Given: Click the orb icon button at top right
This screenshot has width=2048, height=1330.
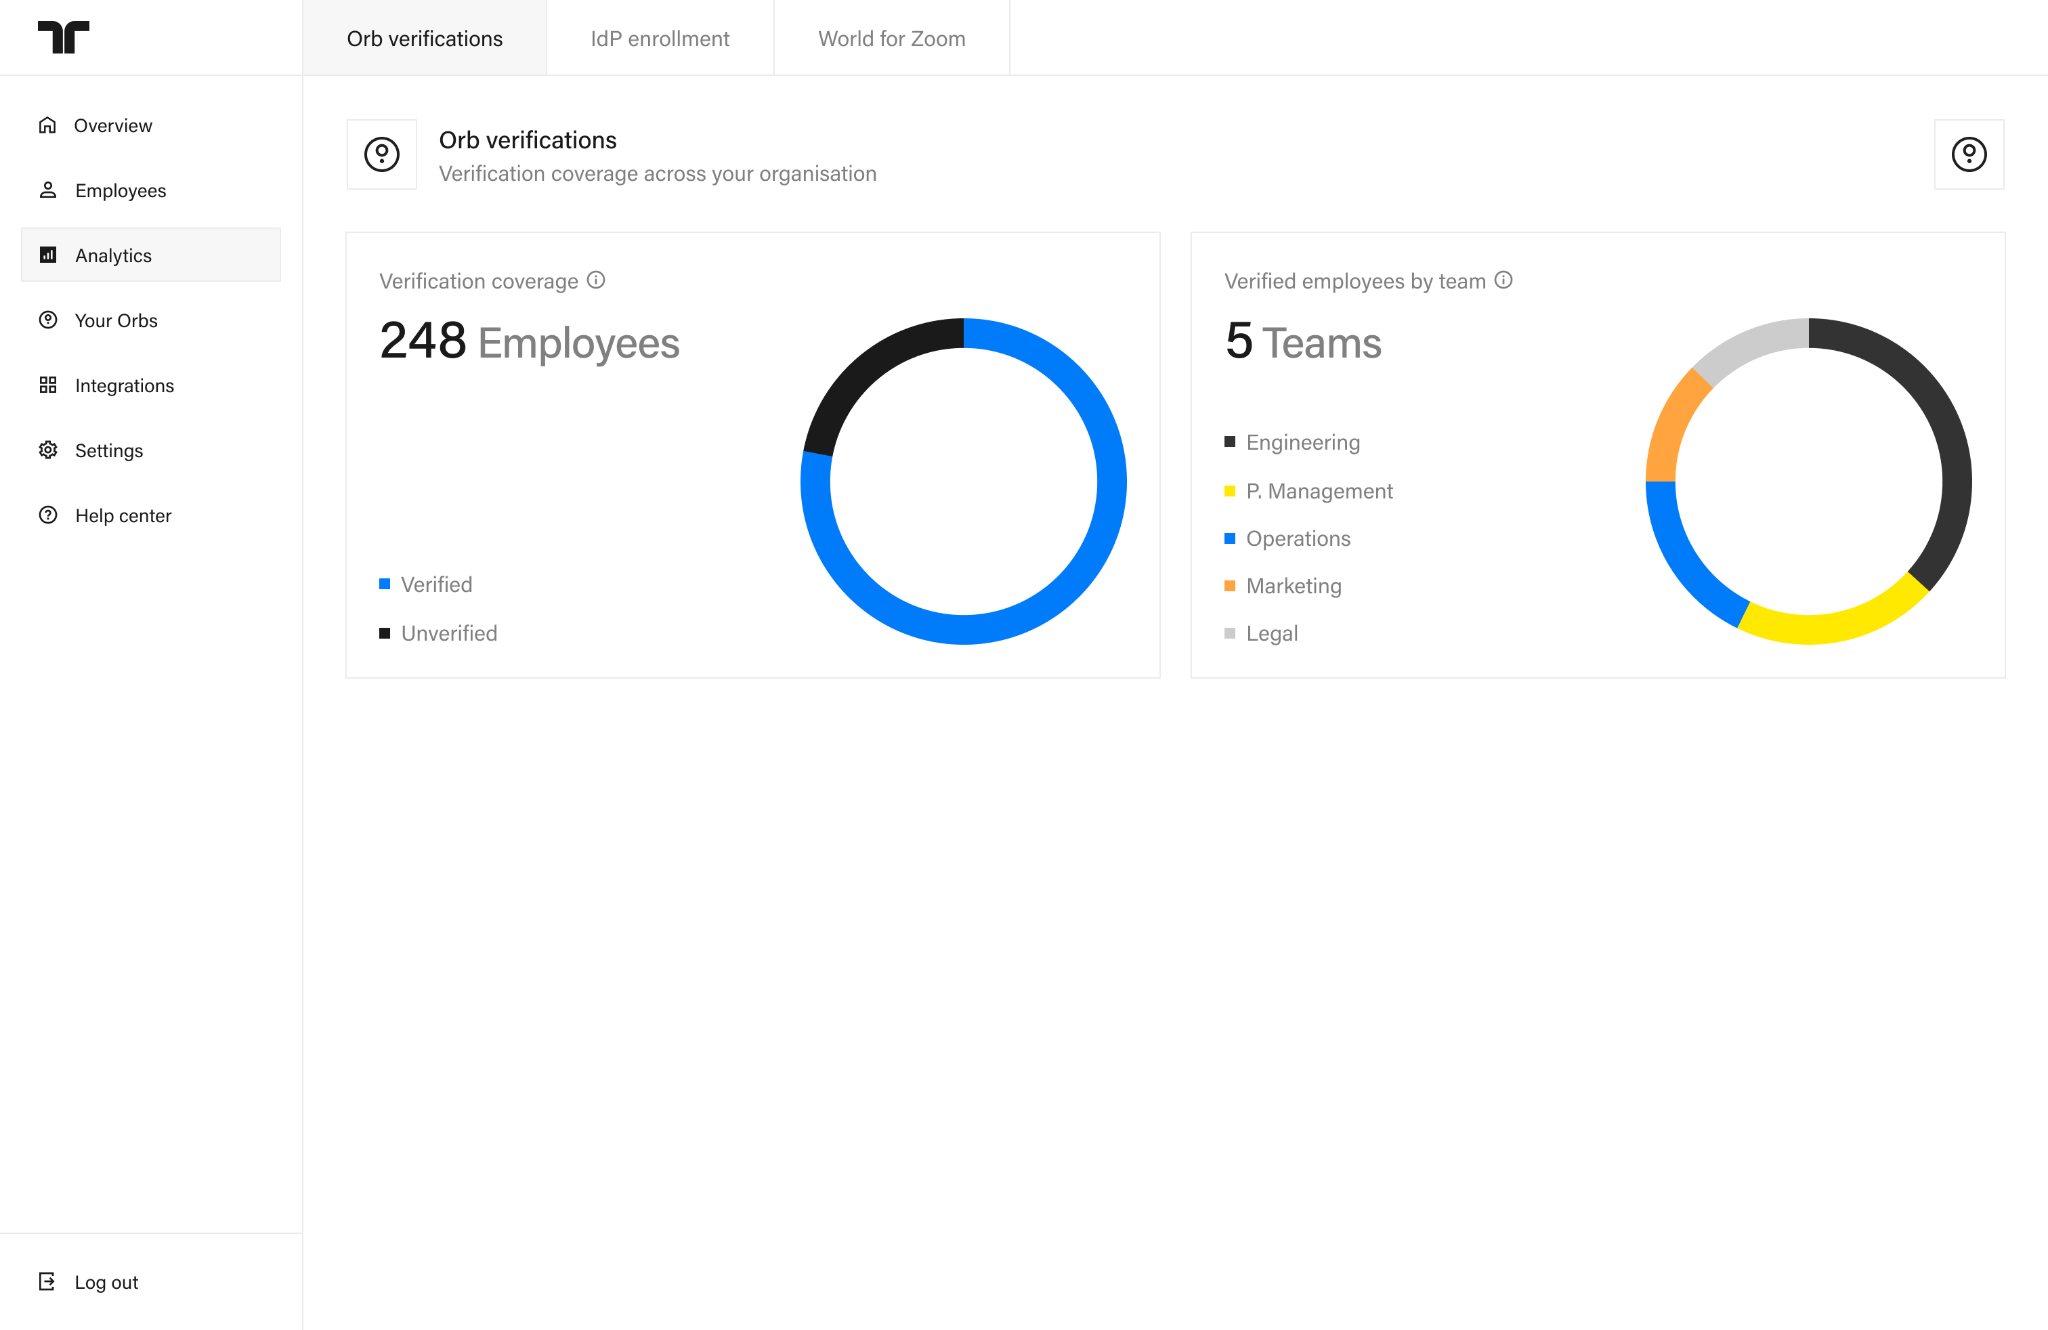Looking at the screenshot, I should tap(1969, 154).
